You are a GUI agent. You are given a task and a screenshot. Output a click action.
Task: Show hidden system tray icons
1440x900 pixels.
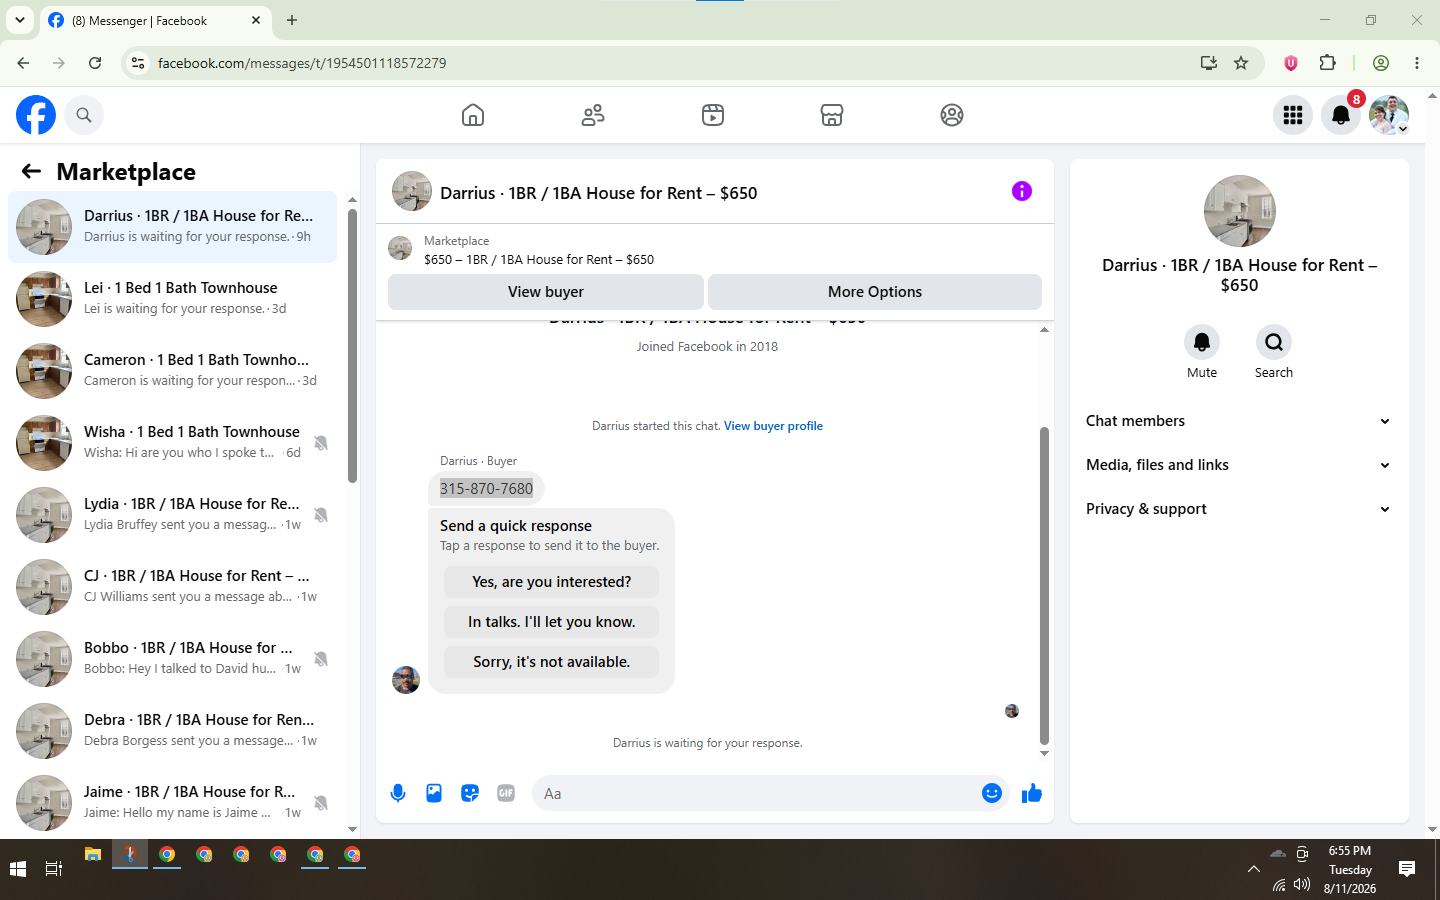point(1253,869)
